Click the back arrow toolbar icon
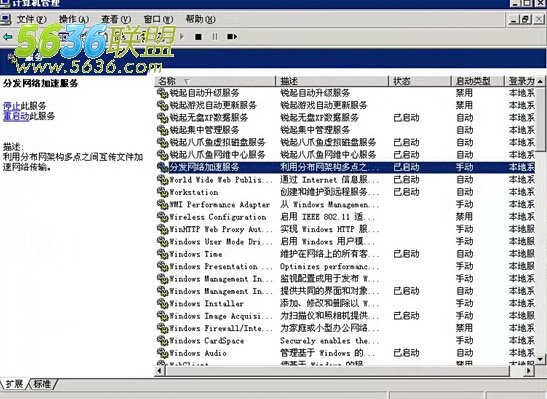This screenshot has height=399, width=547. click(7, 37)
